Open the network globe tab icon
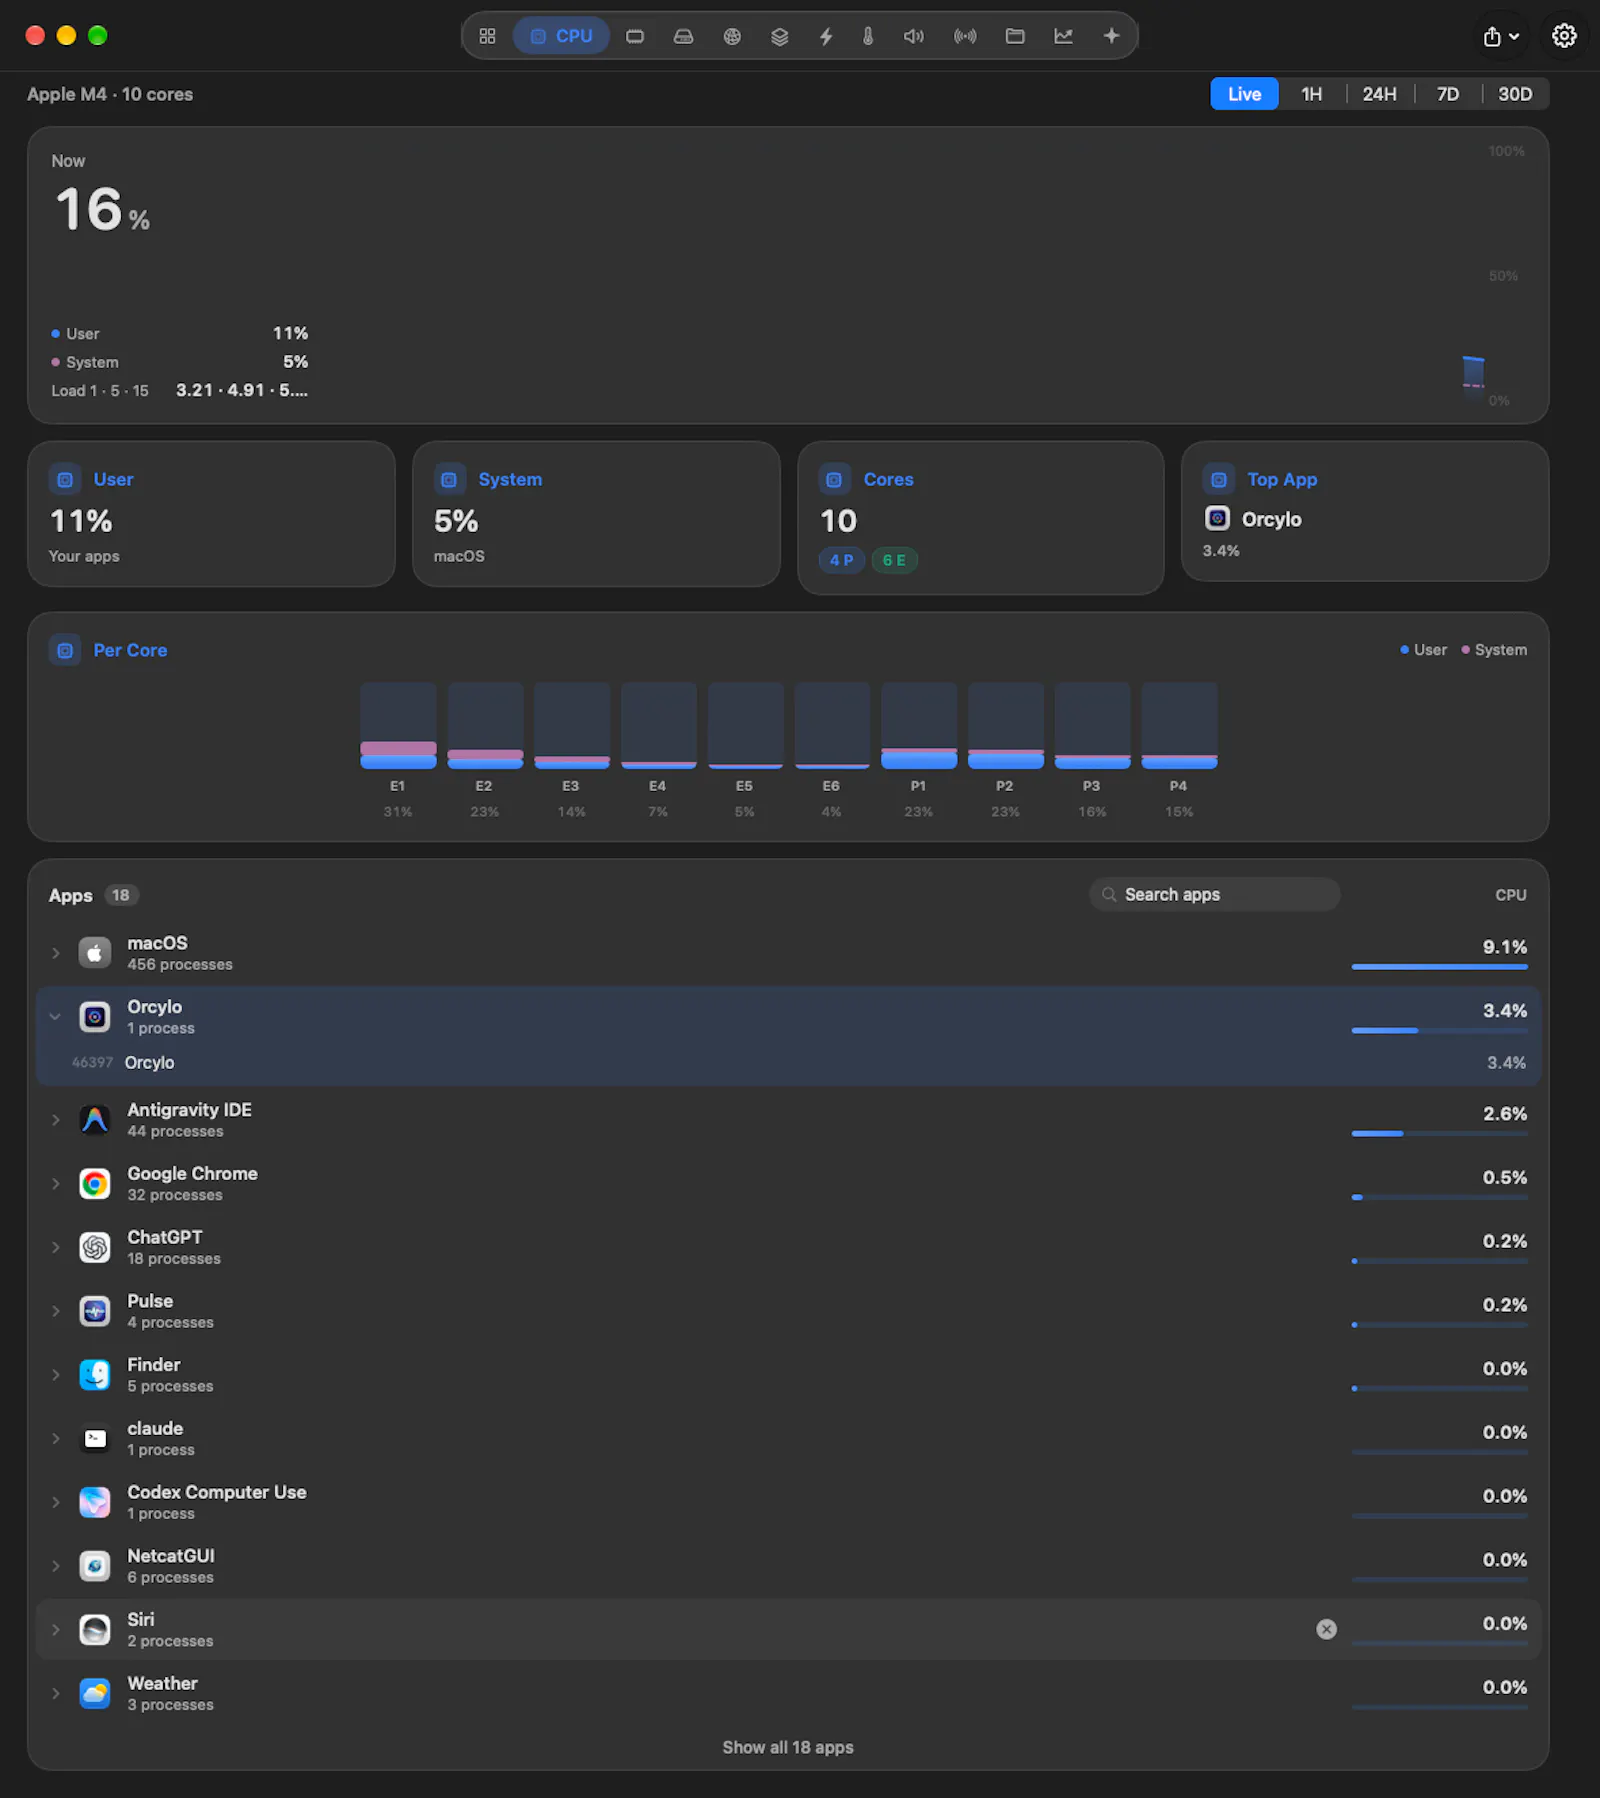Viewport: 1600px width, 1798px height. point(732,36)
